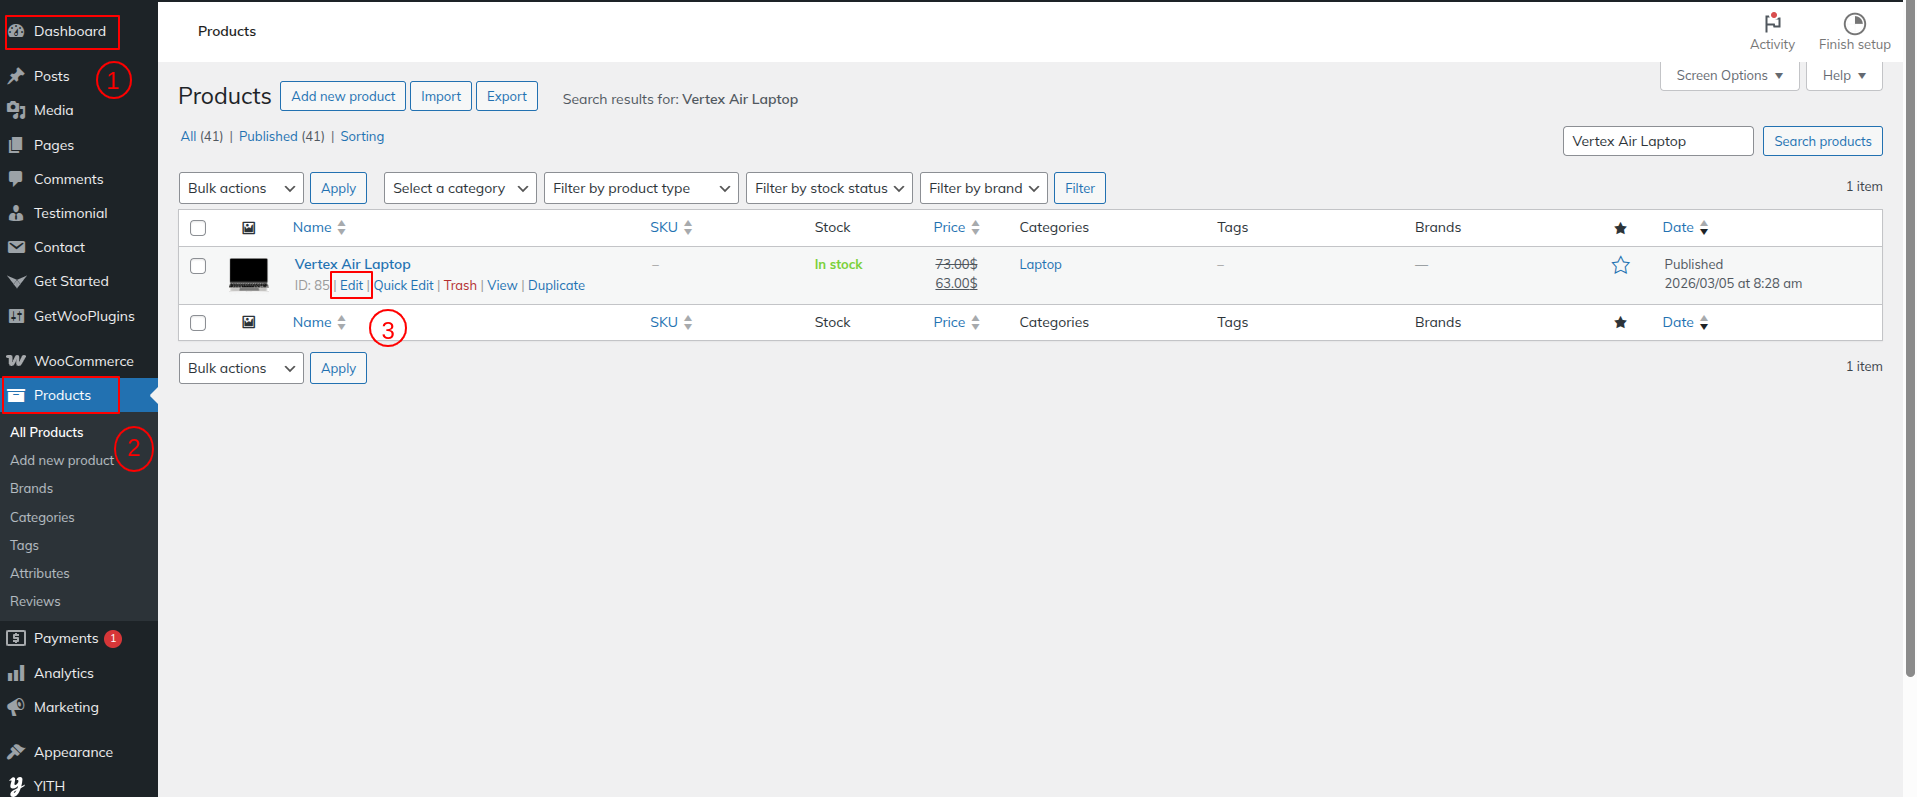Click the Add new product button

click(x=343, y=96)
